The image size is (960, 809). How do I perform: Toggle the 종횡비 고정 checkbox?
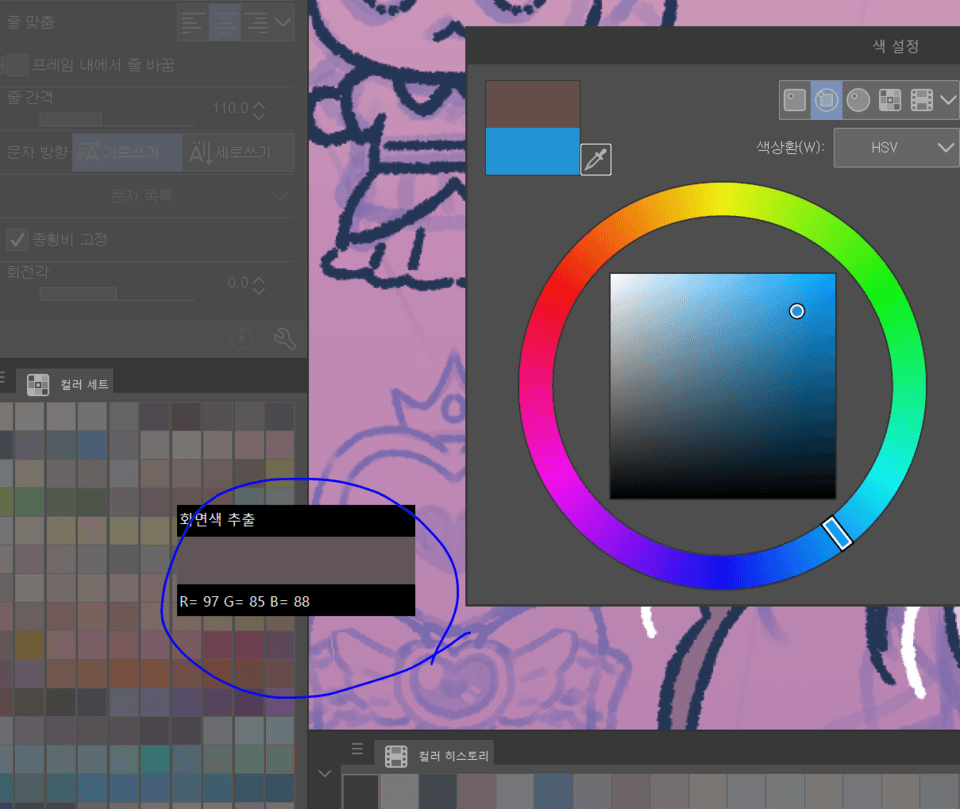[17, 239]
